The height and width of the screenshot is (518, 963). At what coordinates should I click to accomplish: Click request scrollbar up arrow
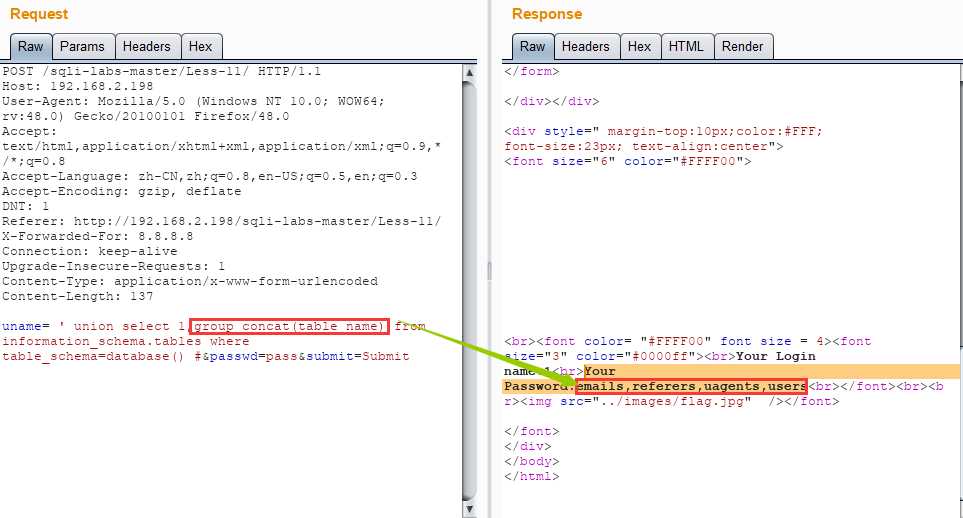point(469,73)
